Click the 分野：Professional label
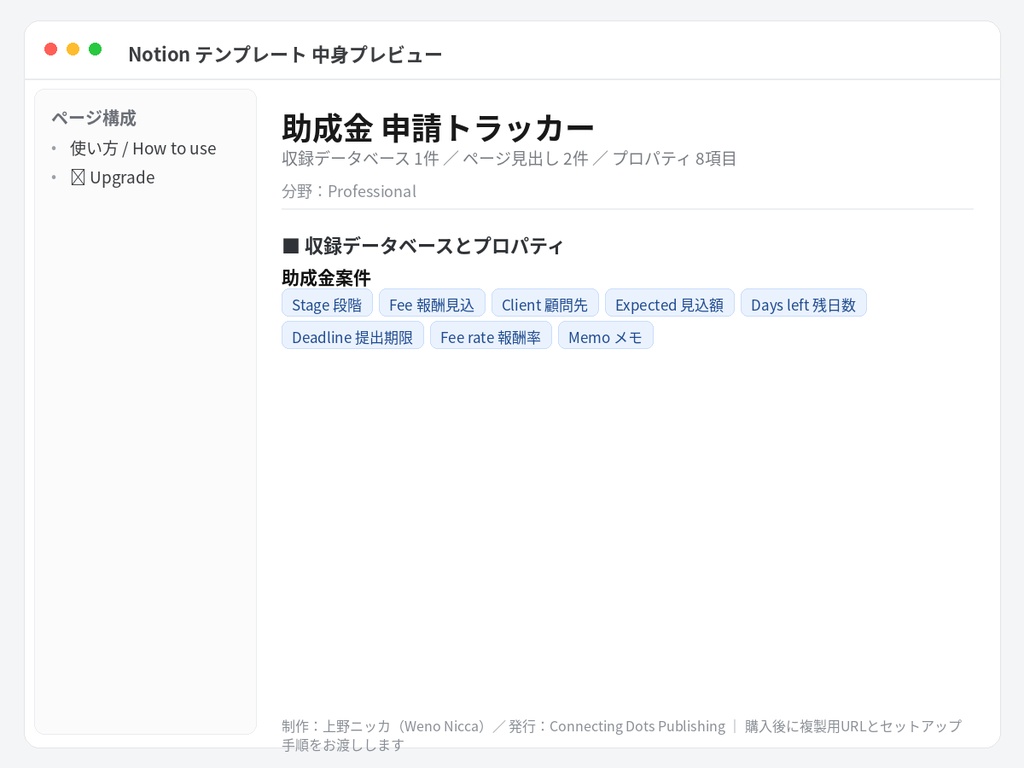The width and height of the screenshot is (1024, 768). 349,191
